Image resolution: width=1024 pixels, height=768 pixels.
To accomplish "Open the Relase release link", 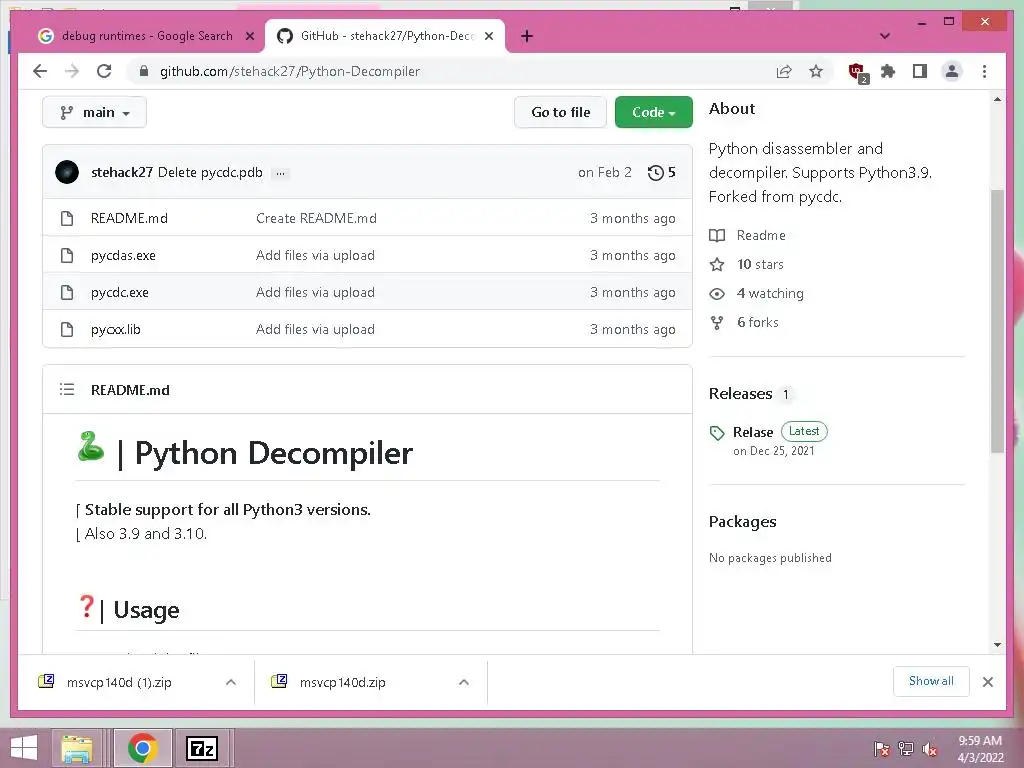I will [x=753, y=432].
